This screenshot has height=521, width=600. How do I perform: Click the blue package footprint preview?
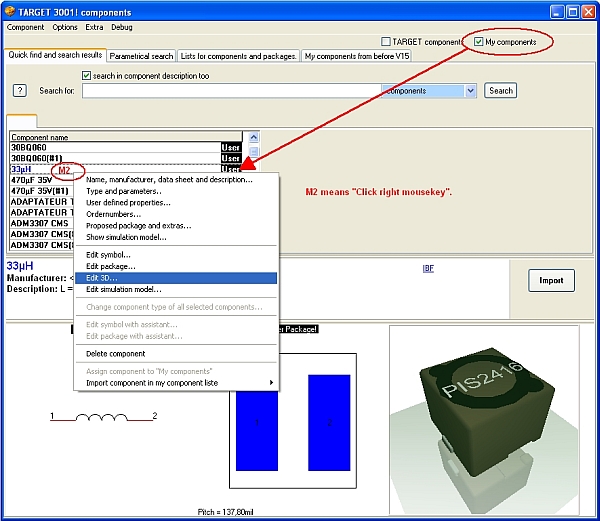click(x=293, y=422)
